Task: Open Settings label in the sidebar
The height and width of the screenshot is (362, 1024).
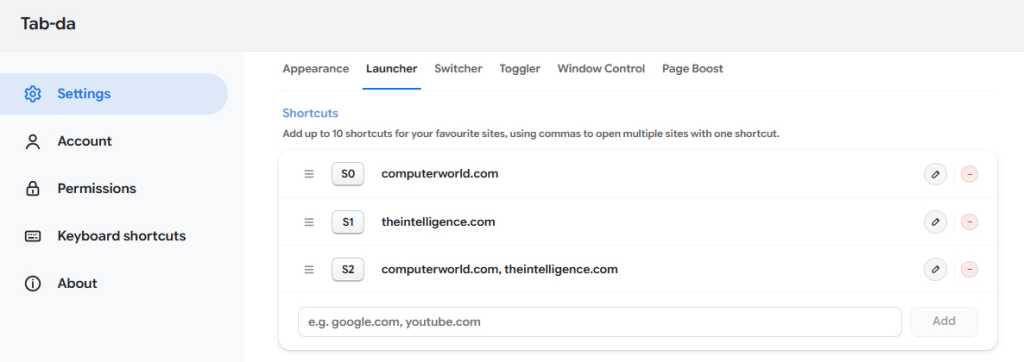Action: point(84,94)
